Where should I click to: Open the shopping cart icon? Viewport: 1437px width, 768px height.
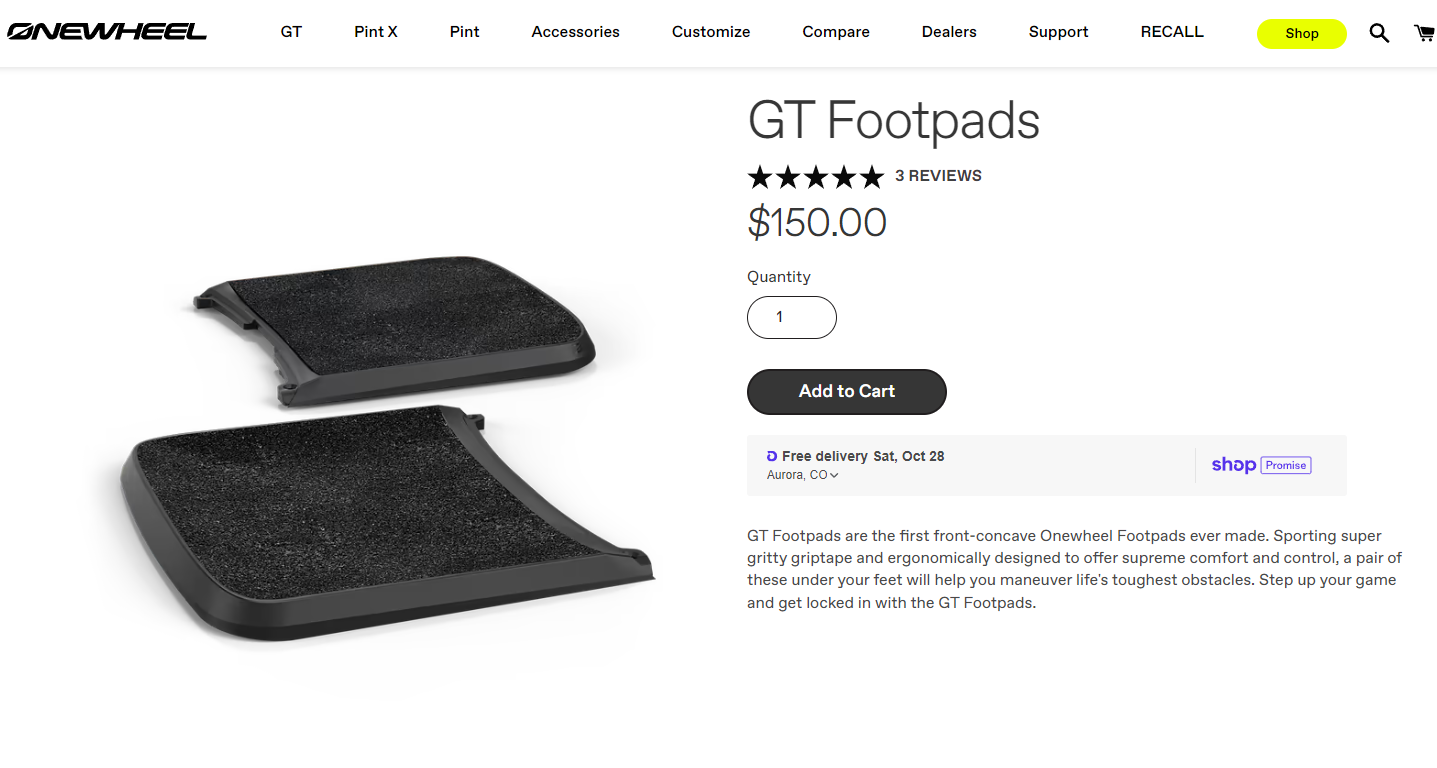click(x=1425, y=33)
